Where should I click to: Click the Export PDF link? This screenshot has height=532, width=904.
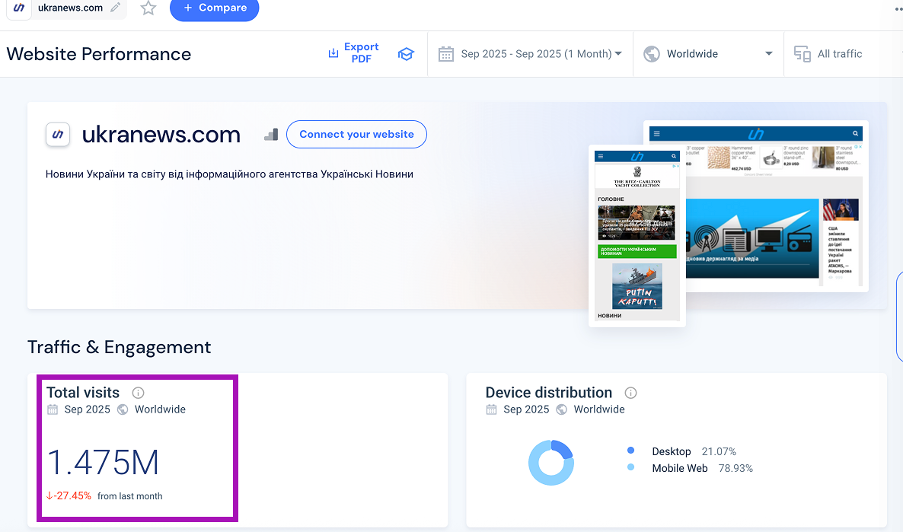[x=361, y=53]
